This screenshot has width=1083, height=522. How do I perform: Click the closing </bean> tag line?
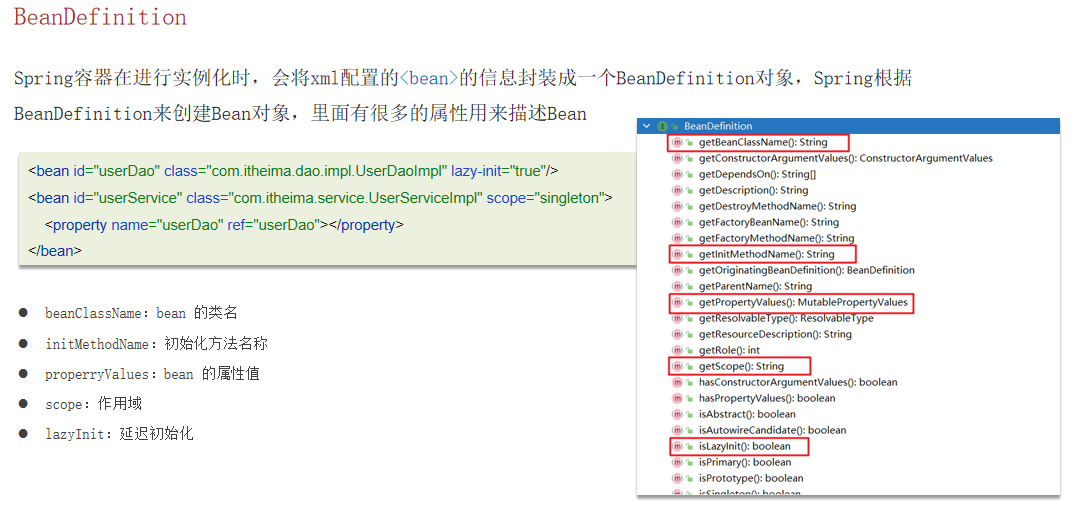[x=55, y=251]
